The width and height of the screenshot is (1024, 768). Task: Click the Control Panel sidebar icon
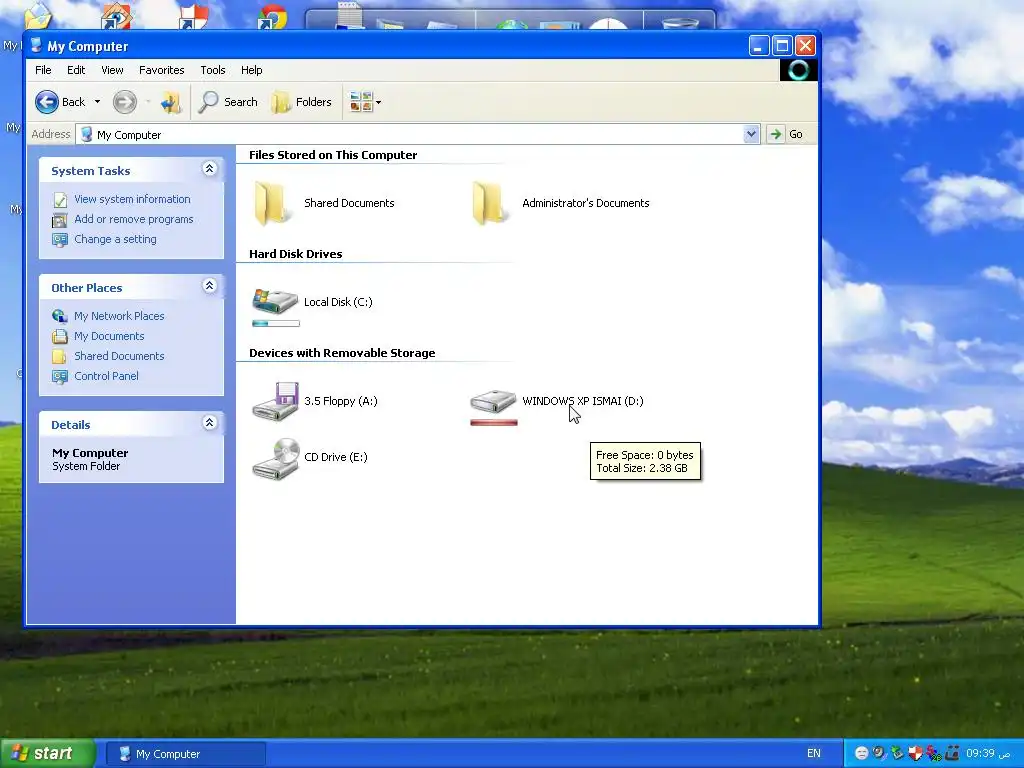coord(59,377)
